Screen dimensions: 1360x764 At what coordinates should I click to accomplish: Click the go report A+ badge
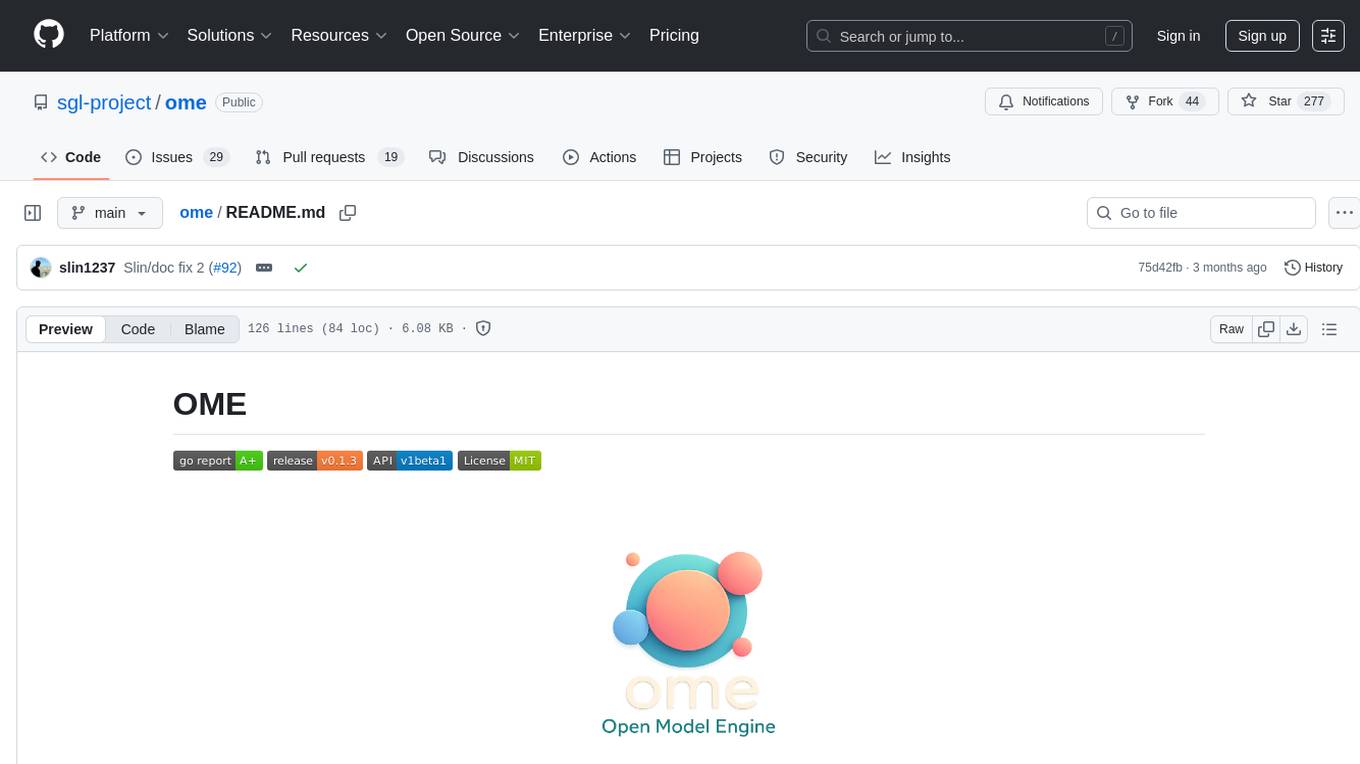218,461
